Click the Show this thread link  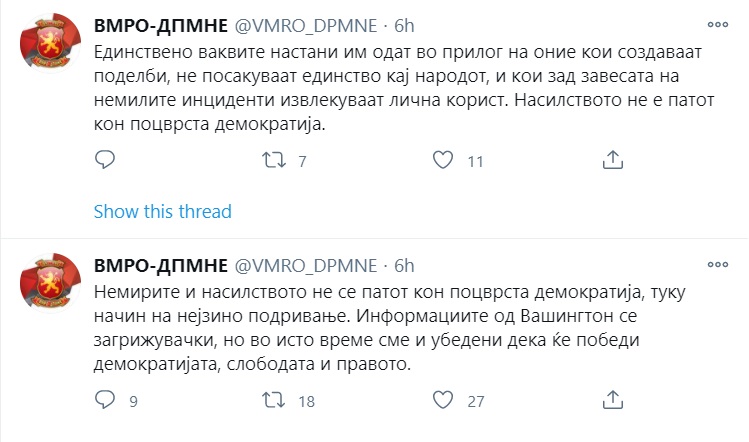click(162, 211)
